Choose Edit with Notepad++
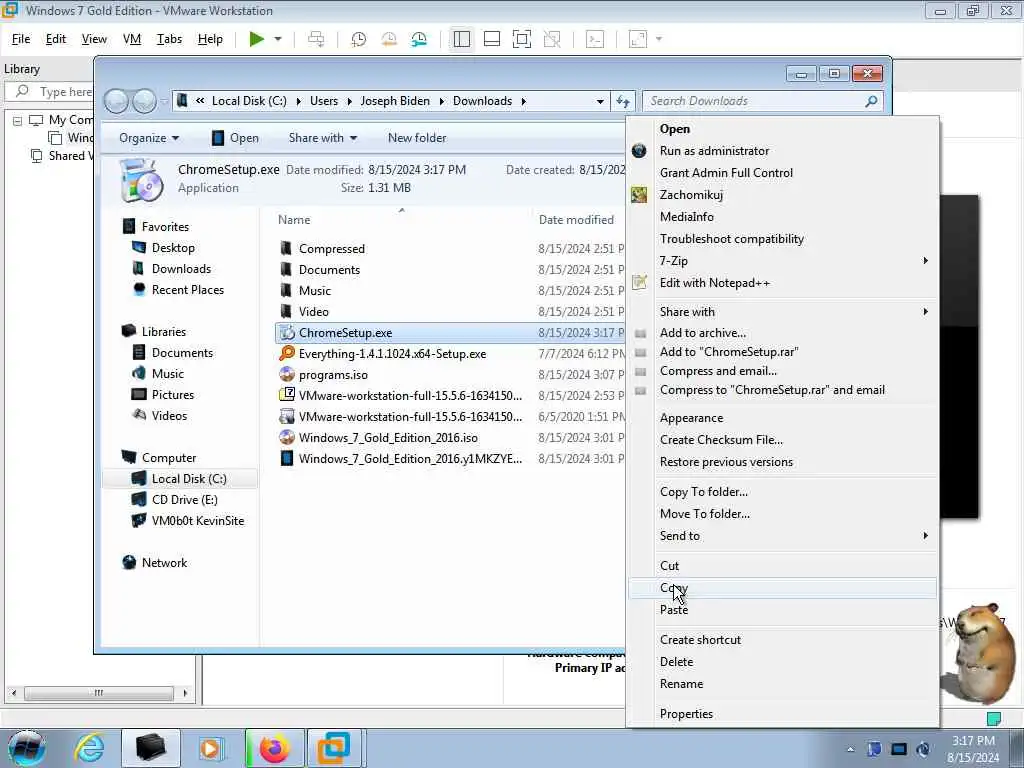 714,283
